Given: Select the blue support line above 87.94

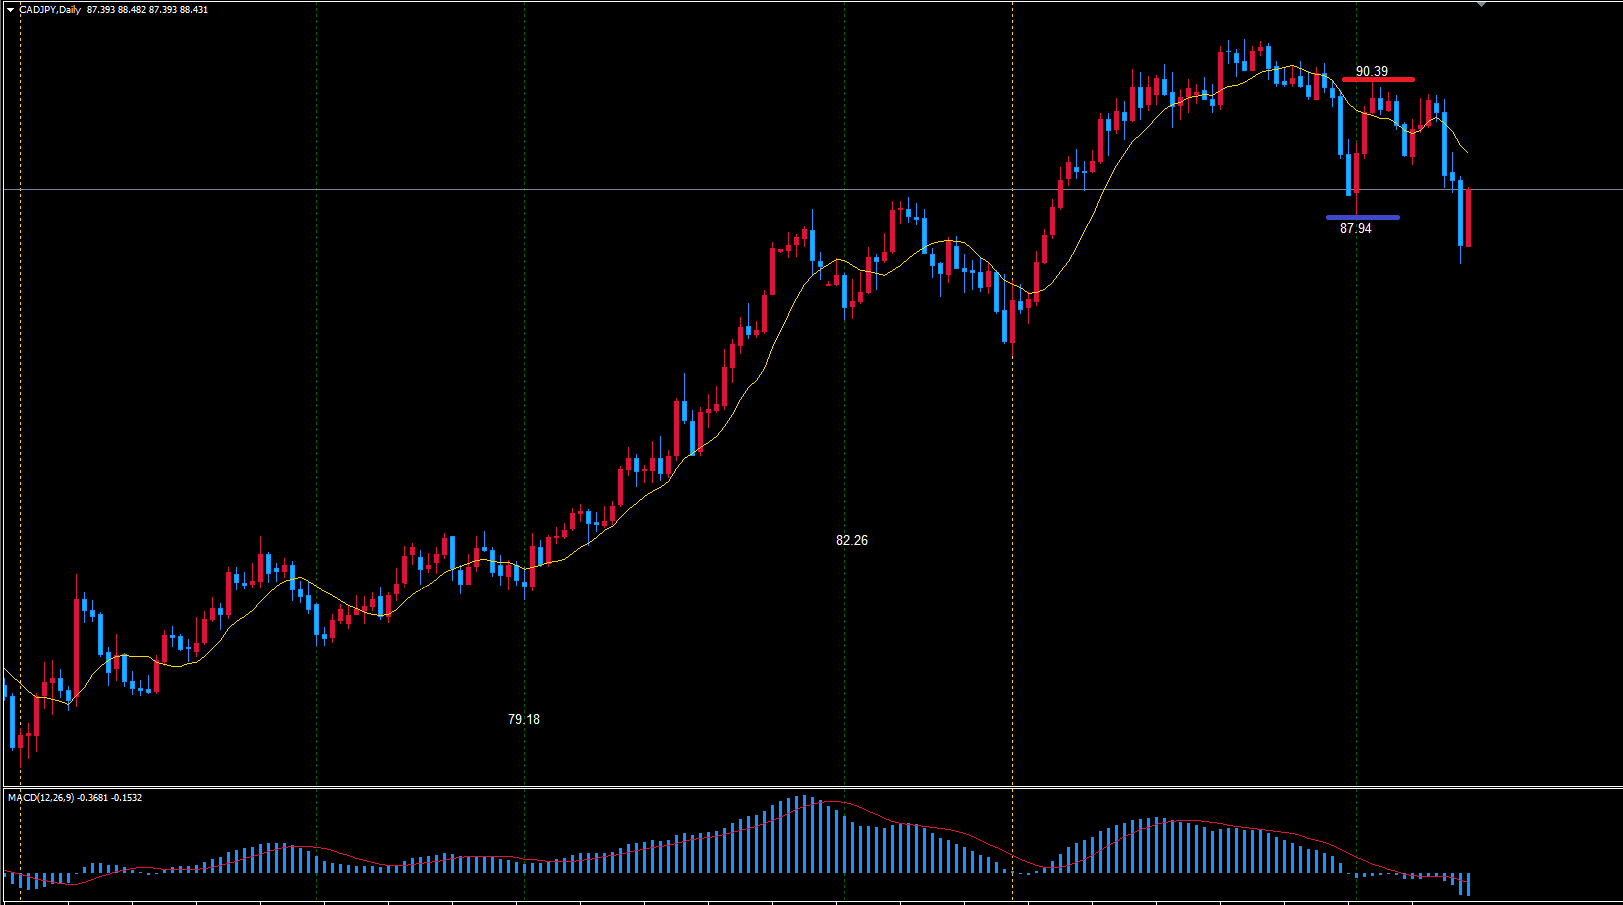Looking at the screenshot, I should point(1362,217).
